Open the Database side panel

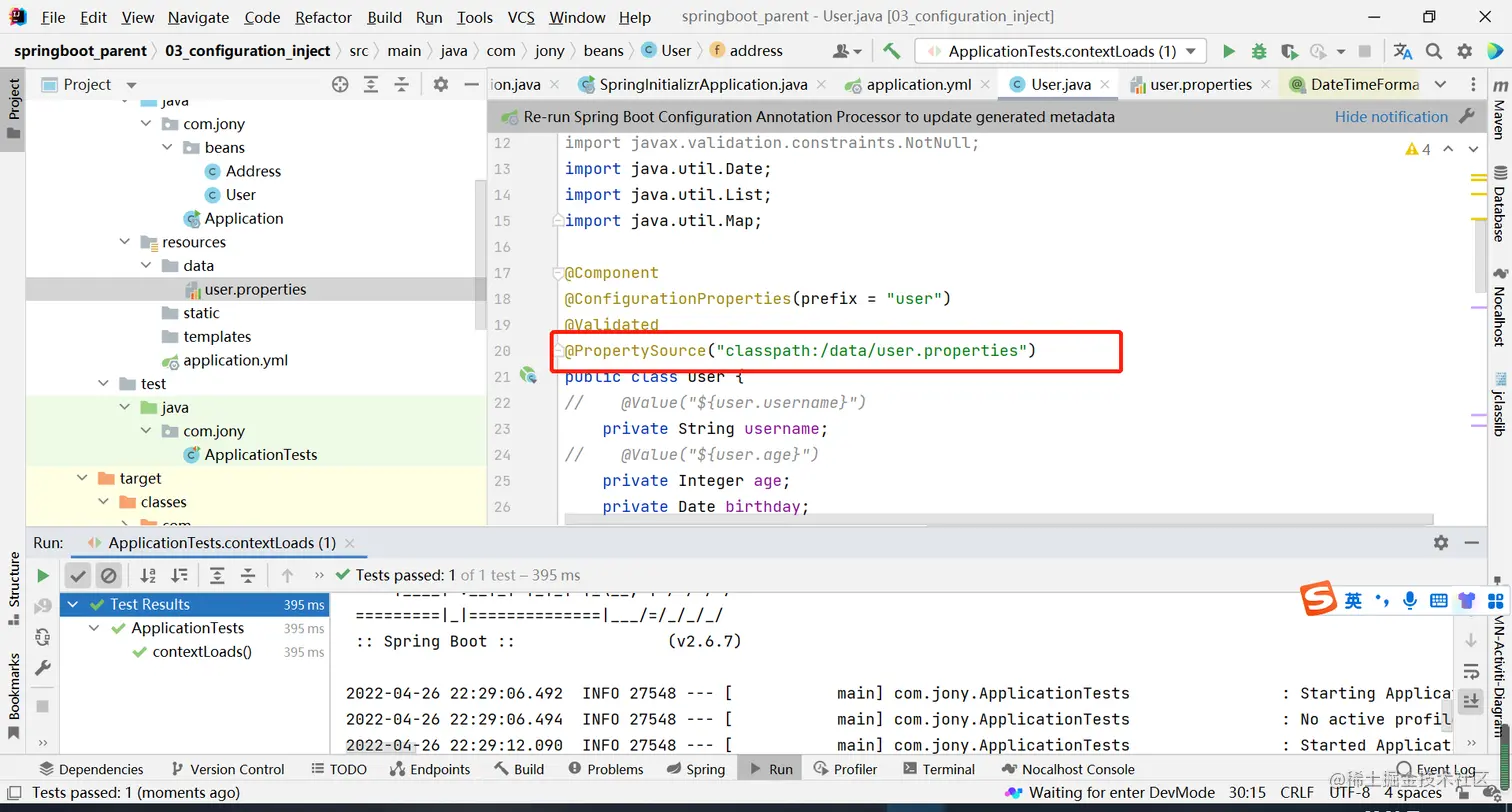point(1499,206)
